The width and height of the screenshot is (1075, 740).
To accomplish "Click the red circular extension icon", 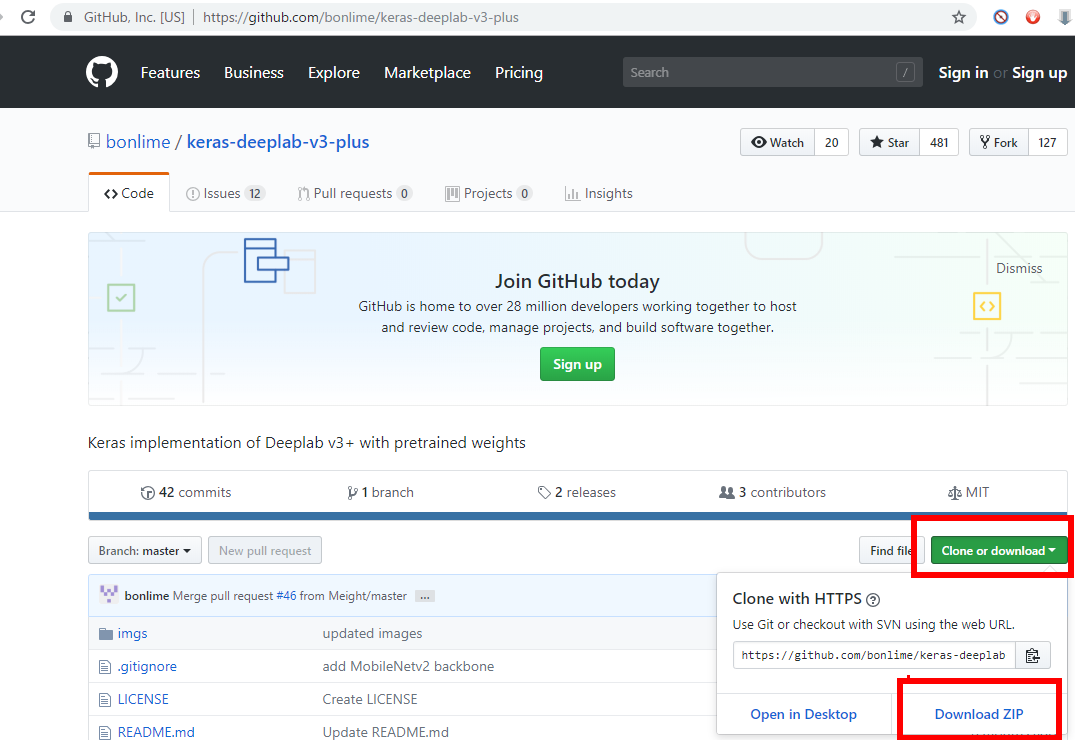I will click(1032, 17).
